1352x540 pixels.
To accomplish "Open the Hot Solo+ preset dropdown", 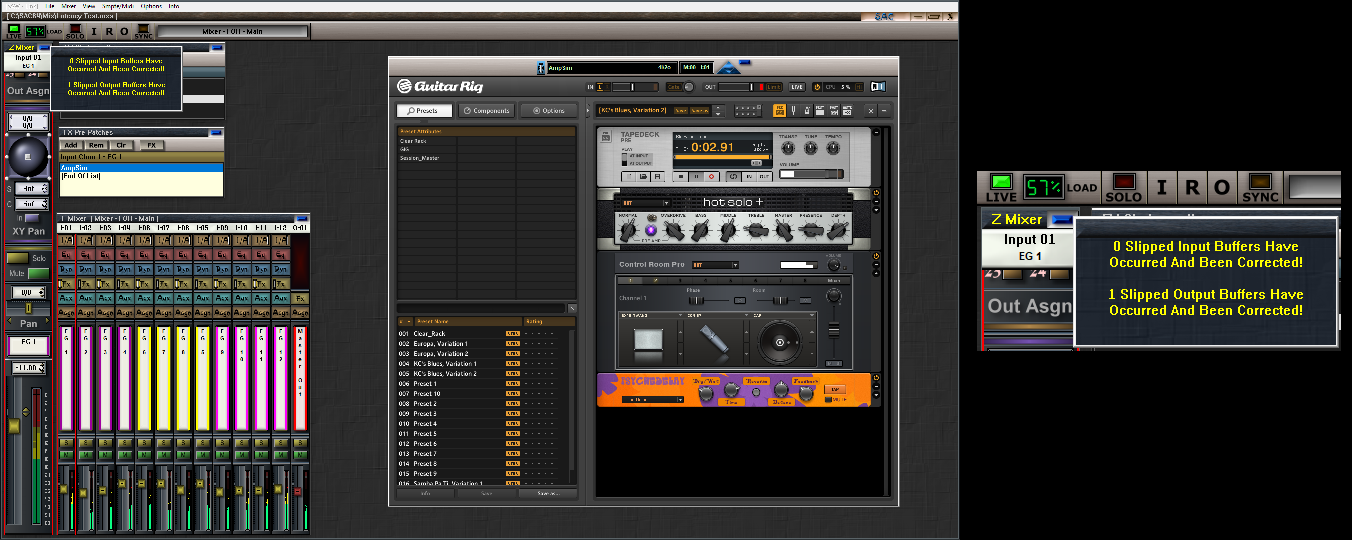I will 646,203.
